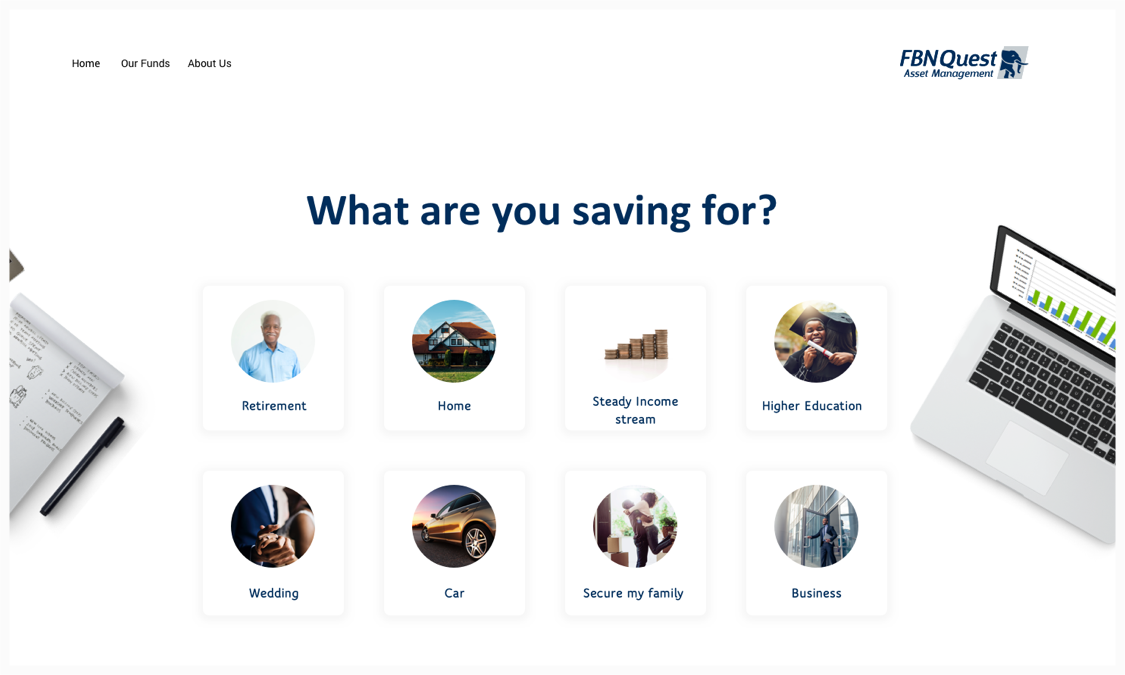This screenshot has width=1125, height=675.
Task: Choose the coin stacks income icon
Action: 635,346
